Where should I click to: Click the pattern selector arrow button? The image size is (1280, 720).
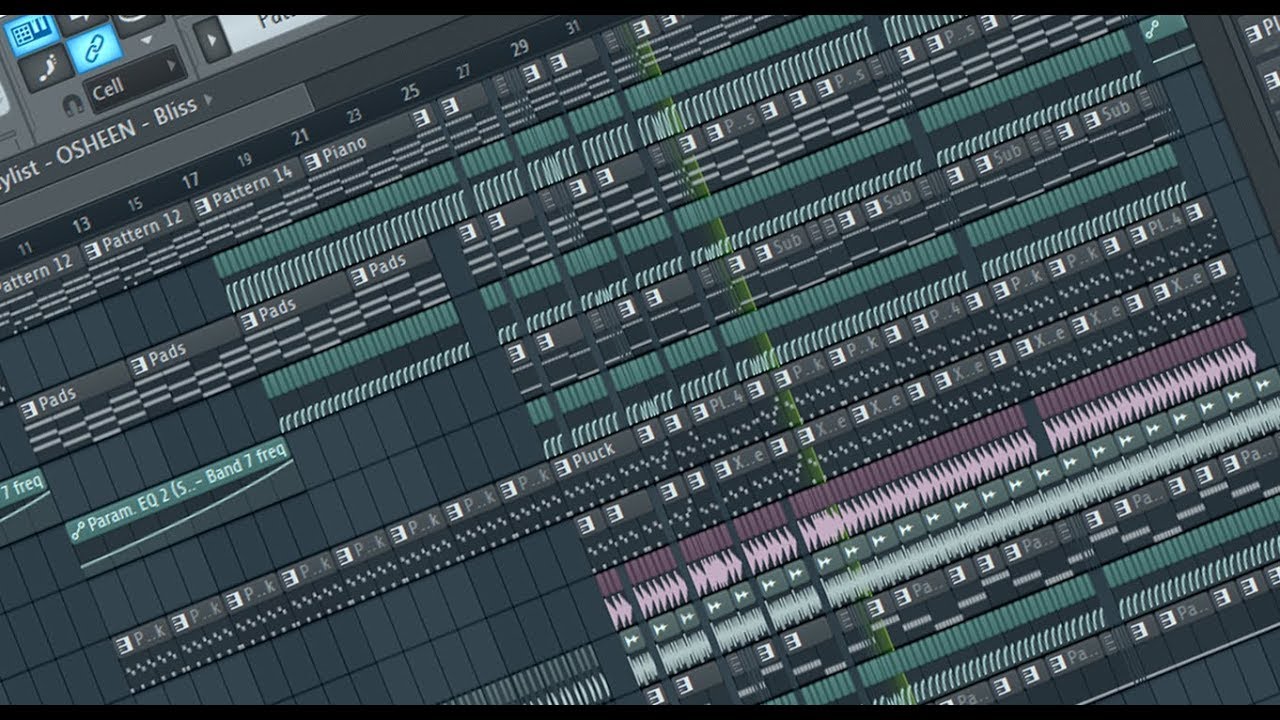210,41
